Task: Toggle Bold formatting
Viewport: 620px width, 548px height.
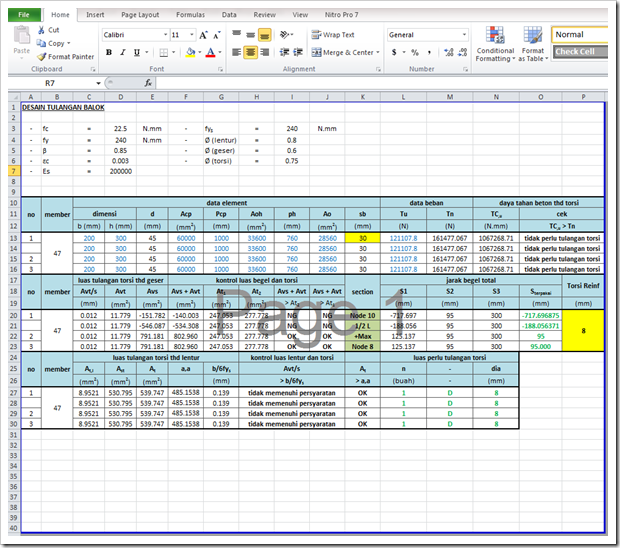Action: pyautogui.click(x=109, y=52)
